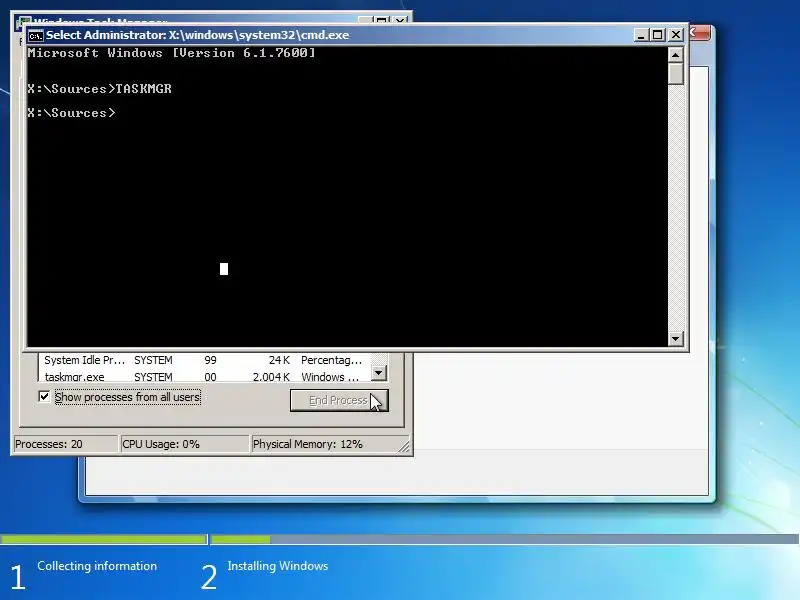This screenshot has height=600, width=800.
Task: Close the Administrator cmd.exe window
Action: pyautogui.click(x=676, y=35)
